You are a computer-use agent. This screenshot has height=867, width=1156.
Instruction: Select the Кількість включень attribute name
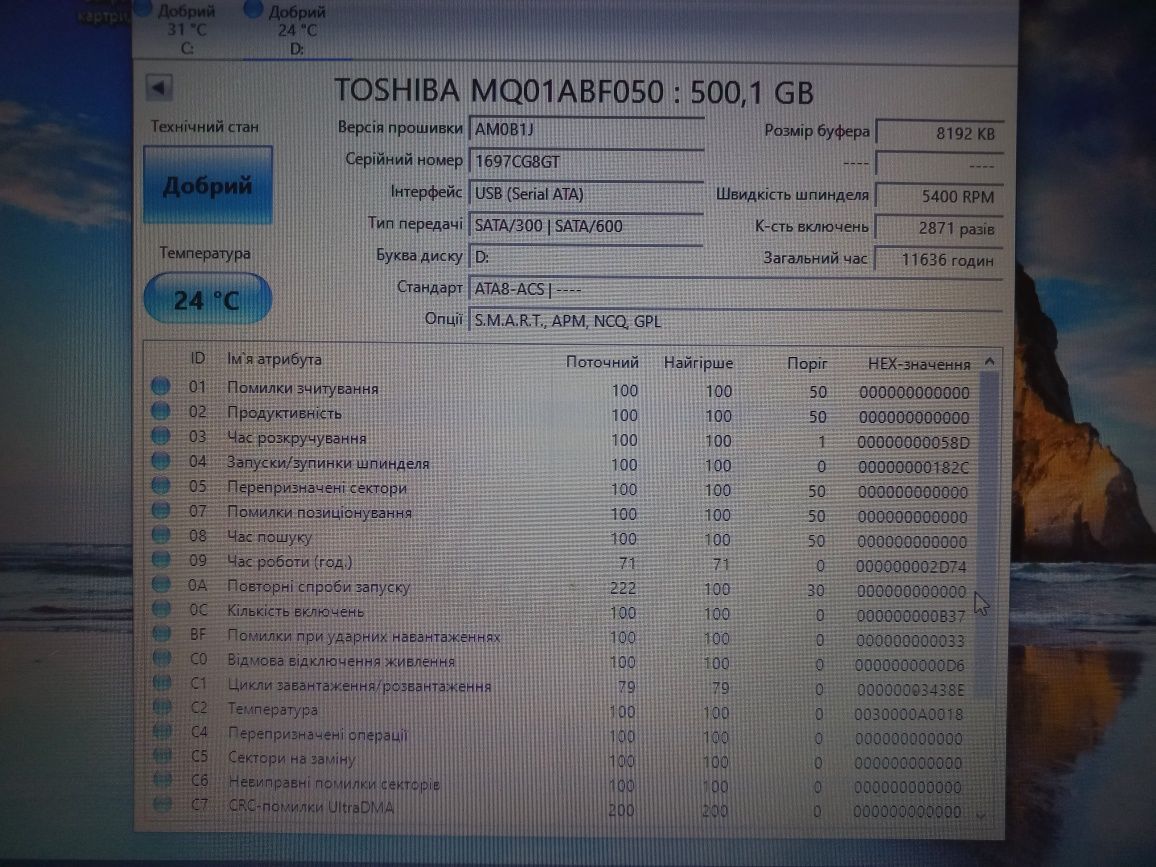[295, 611]
